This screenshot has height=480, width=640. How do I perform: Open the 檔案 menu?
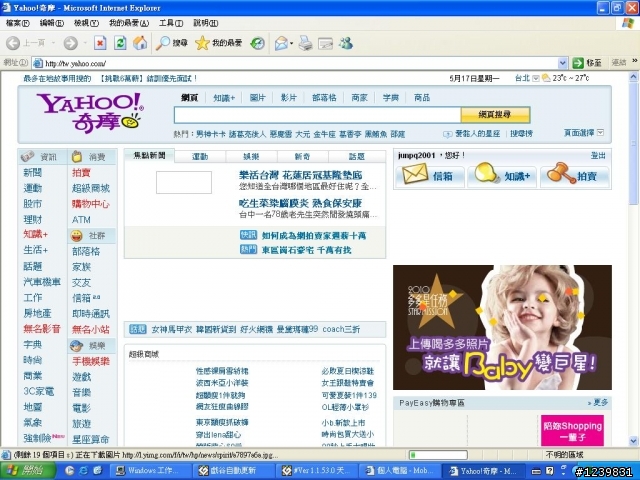coord(18,23)
